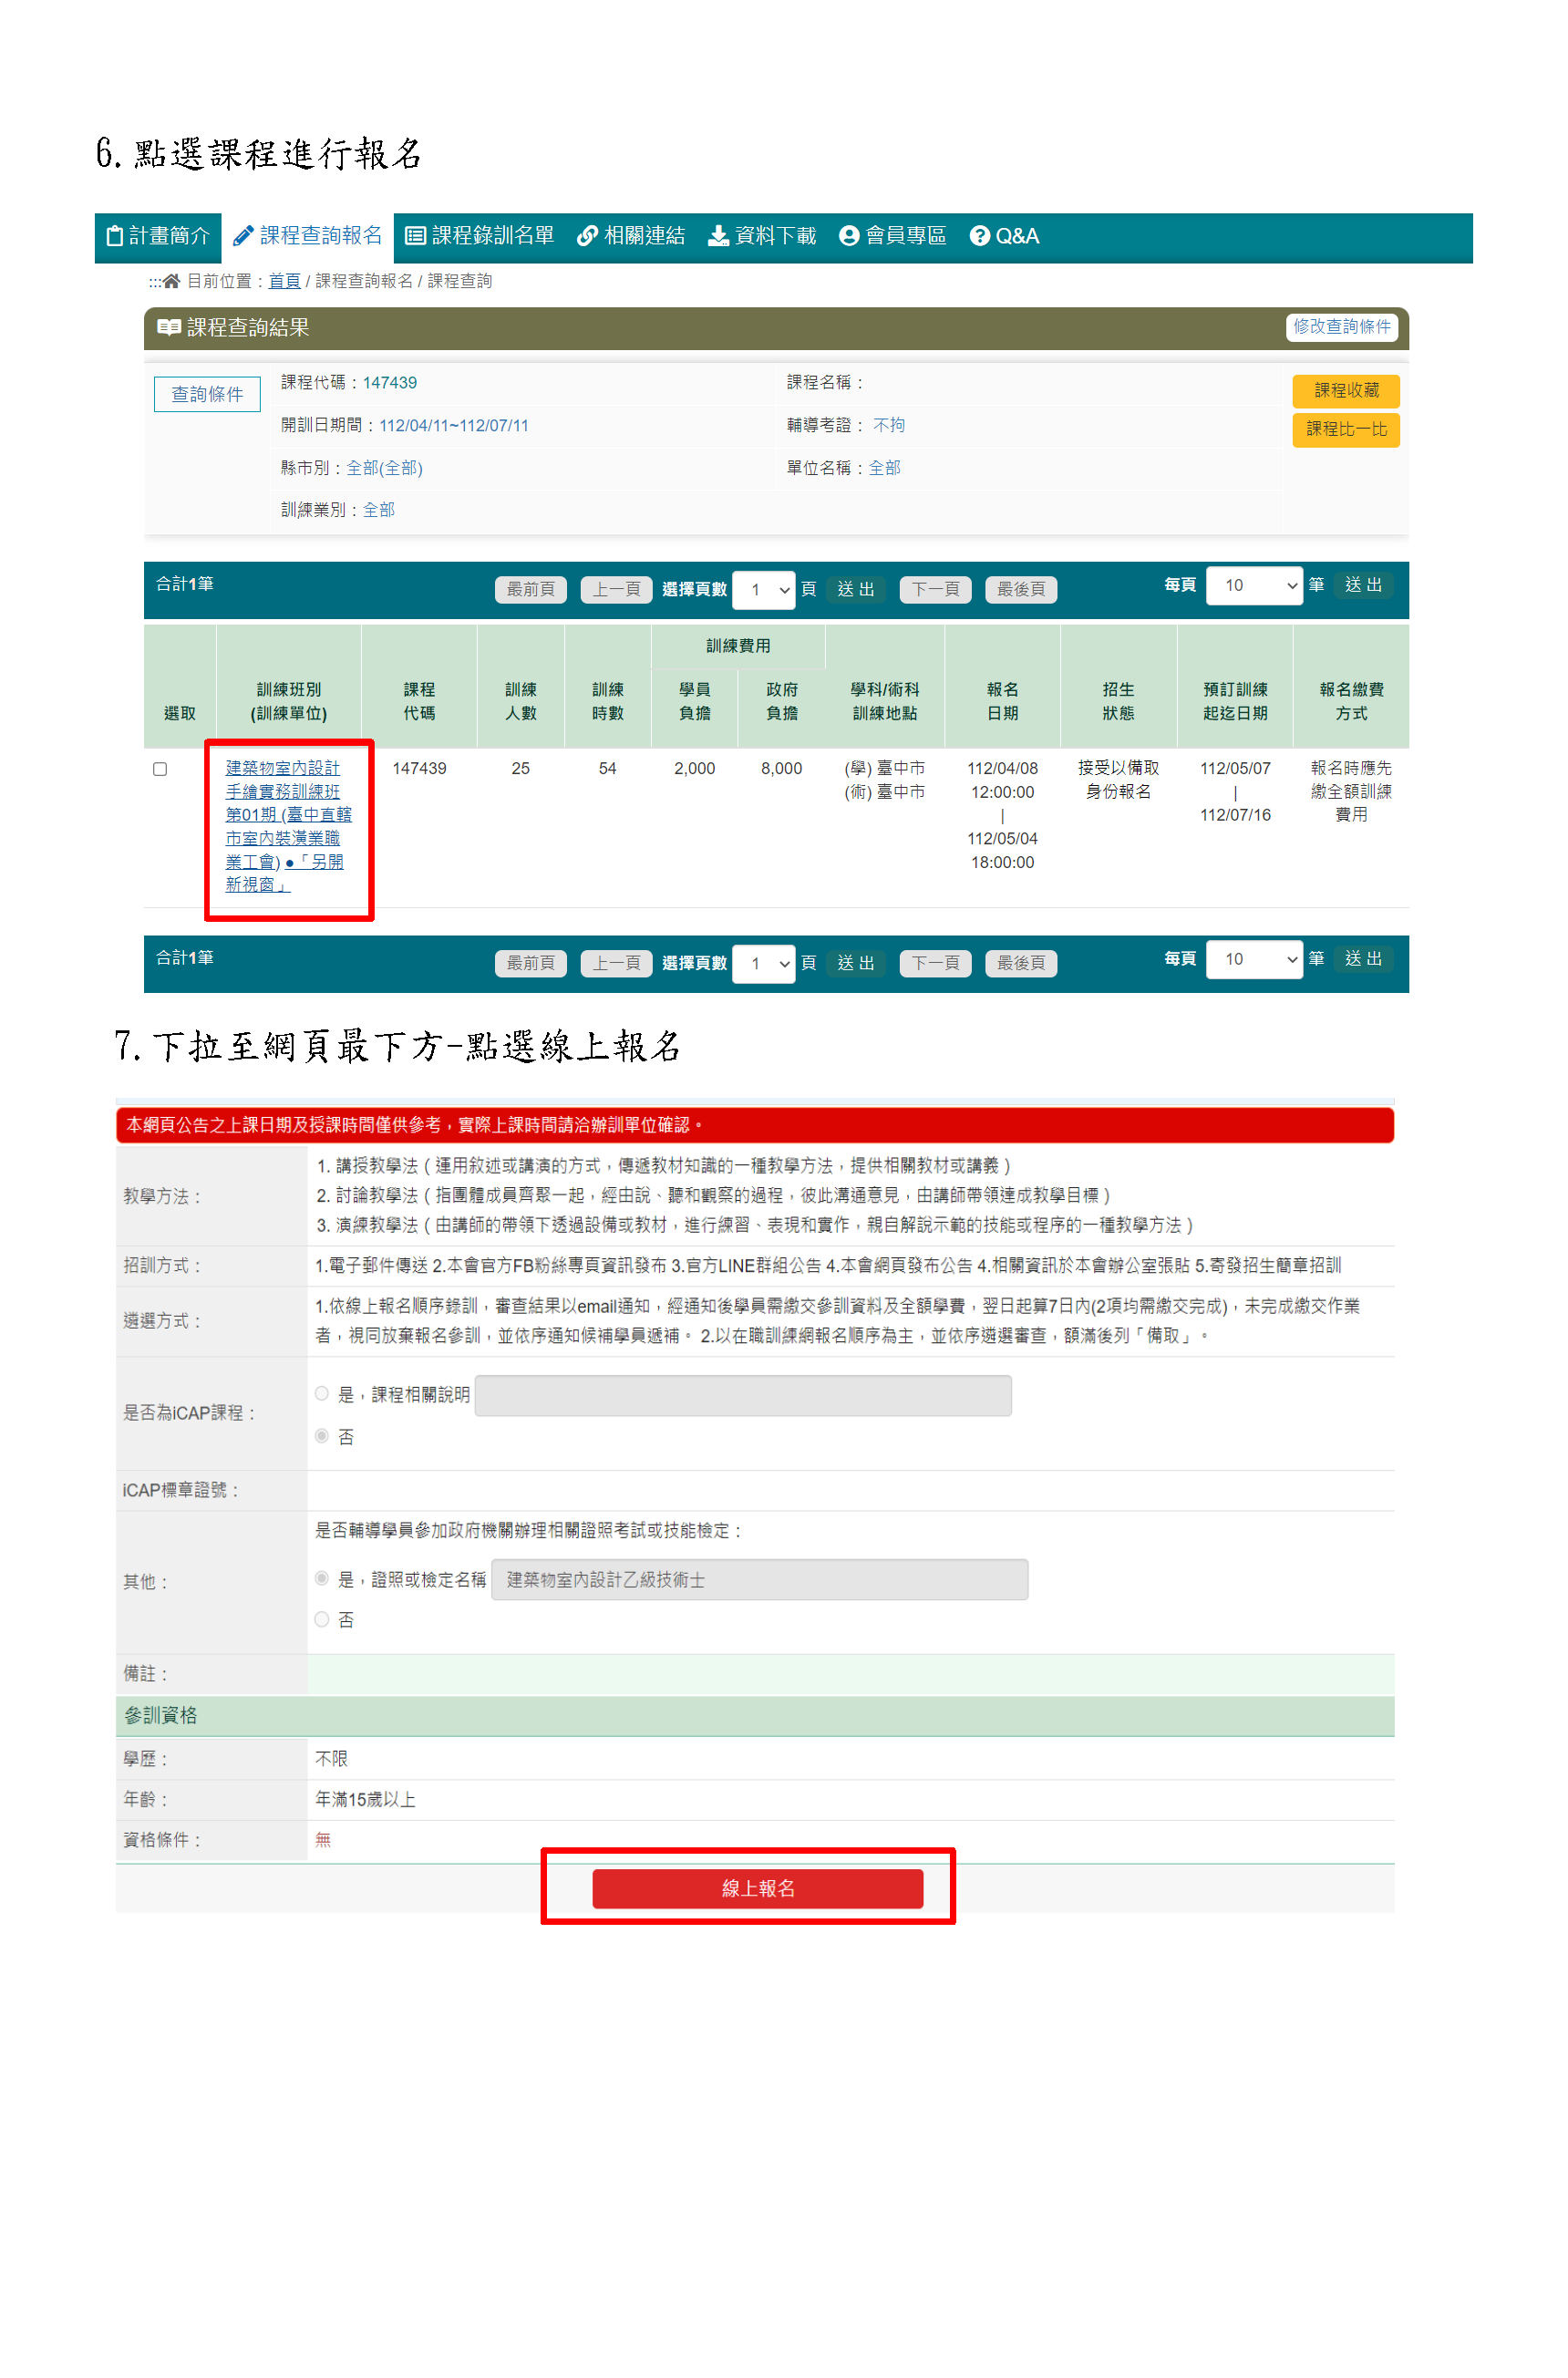
Task: Click the pencil icon beside 課程查詢報名
Action: point(242,236)
